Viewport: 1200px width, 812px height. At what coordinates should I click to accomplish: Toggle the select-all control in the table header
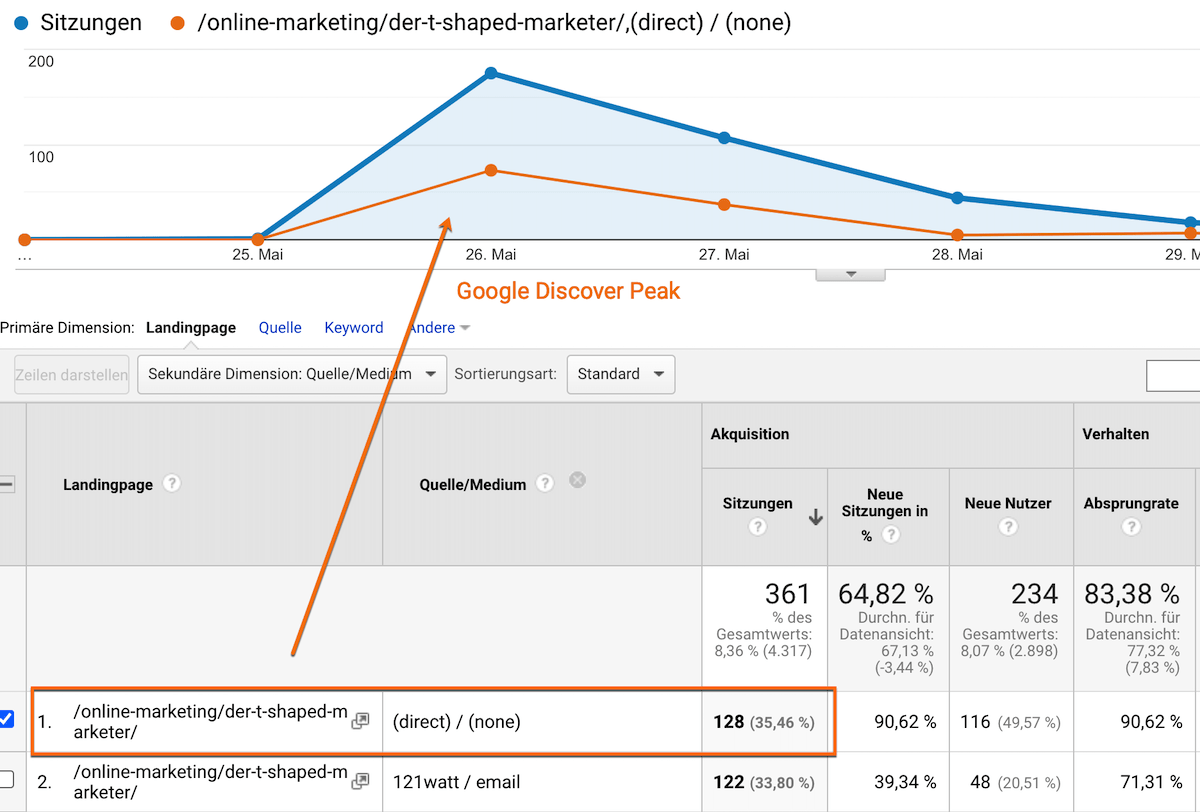click(x=7, y=484)
